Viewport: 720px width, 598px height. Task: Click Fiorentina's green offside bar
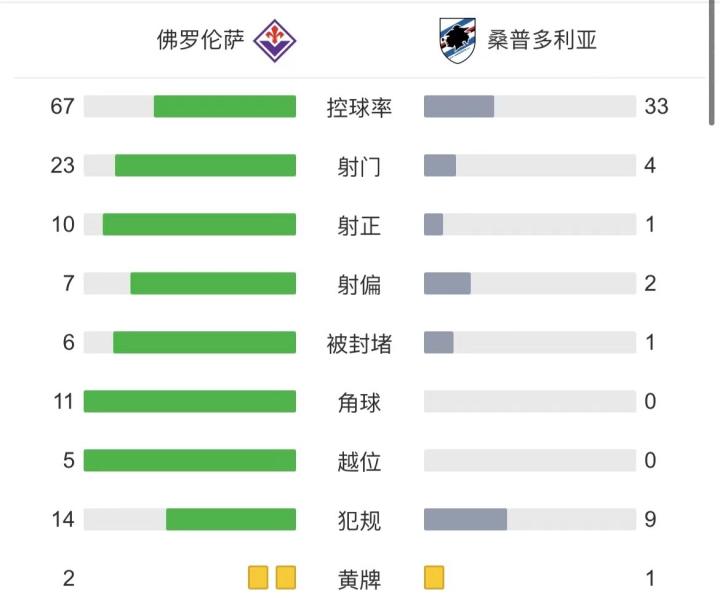tap(190, 461)
